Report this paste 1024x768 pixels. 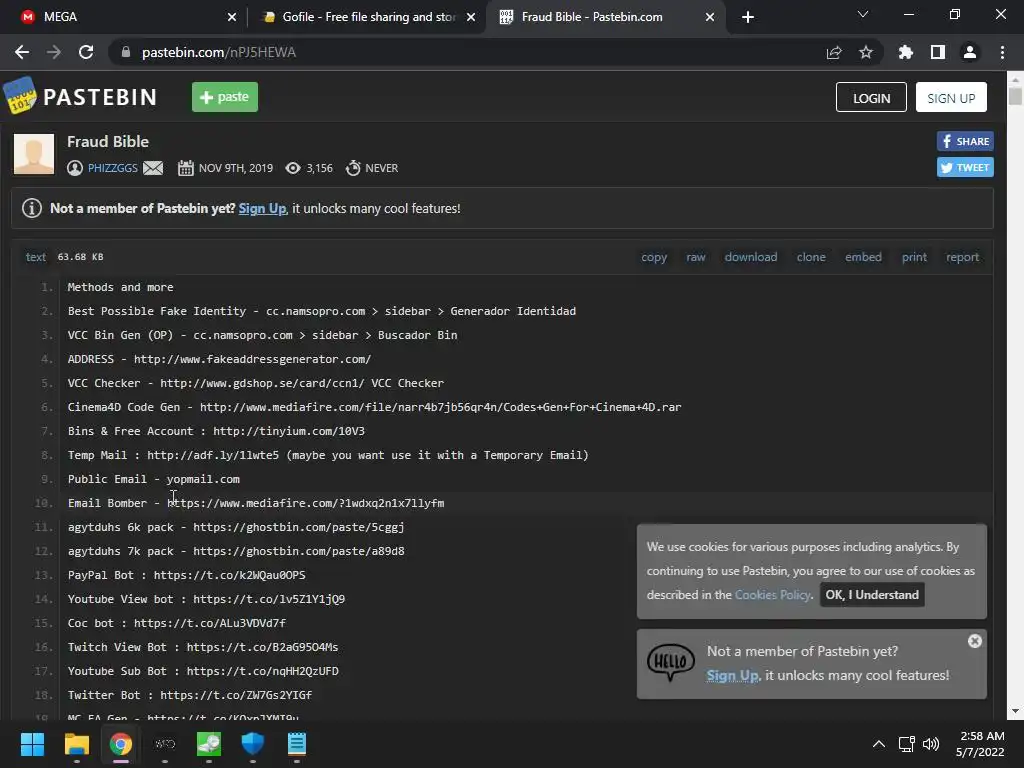tap(963, 257)
